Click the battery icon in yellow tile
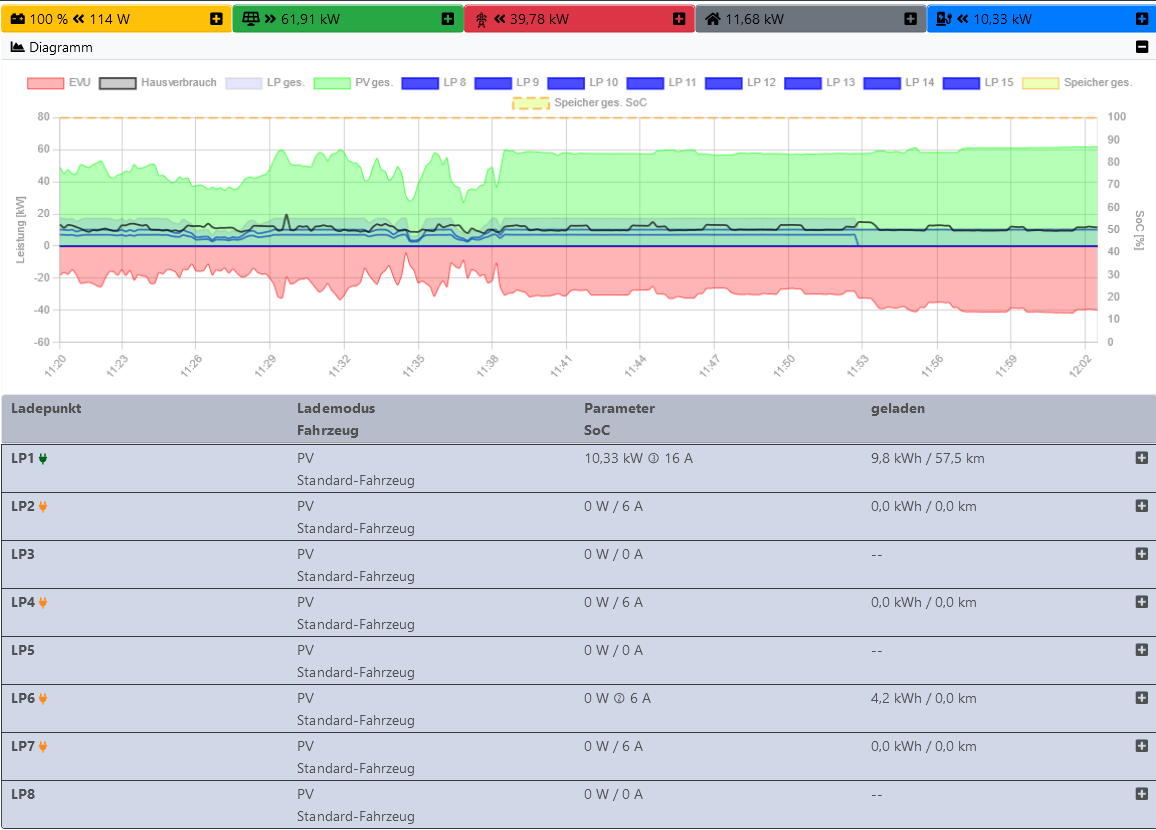Screen dimensions: 1156x830 pyautogui.click(x=18, y=19)
